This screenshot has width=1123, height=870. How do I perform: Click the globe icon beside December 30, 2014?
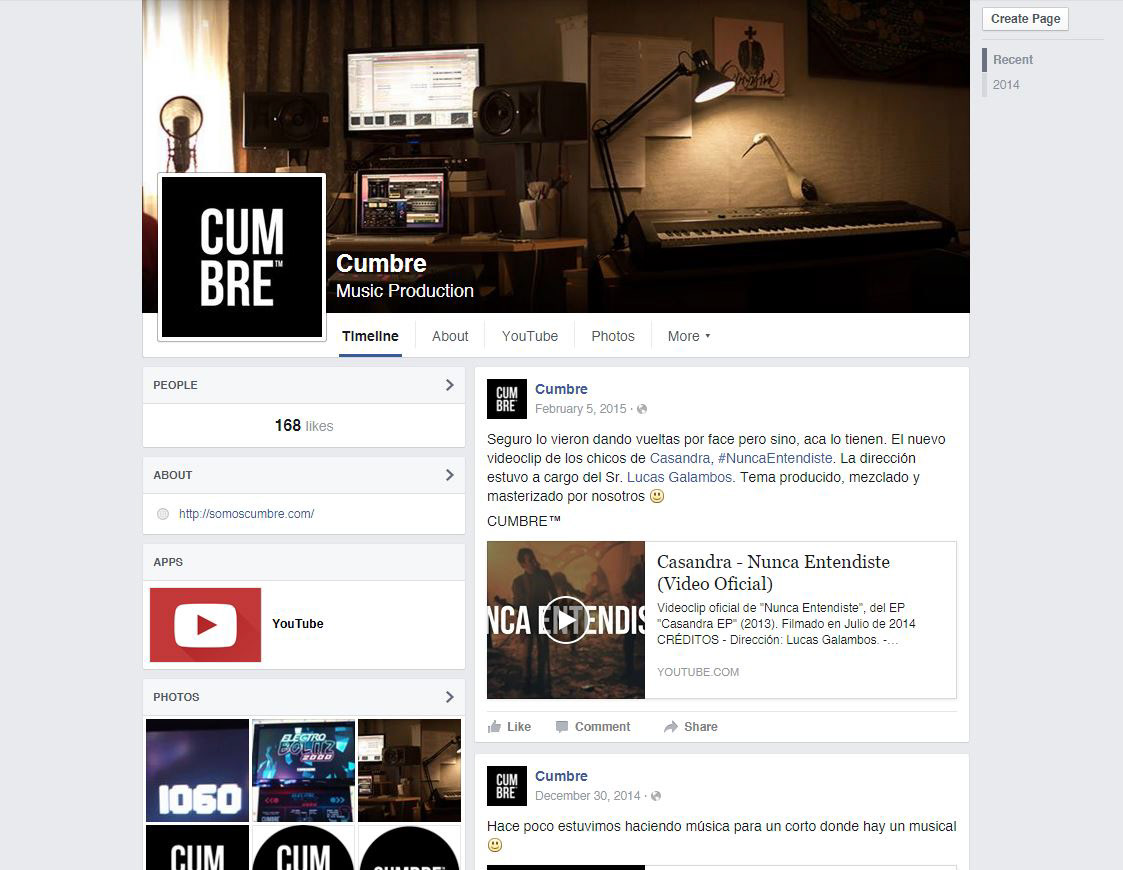pos(656,796)
